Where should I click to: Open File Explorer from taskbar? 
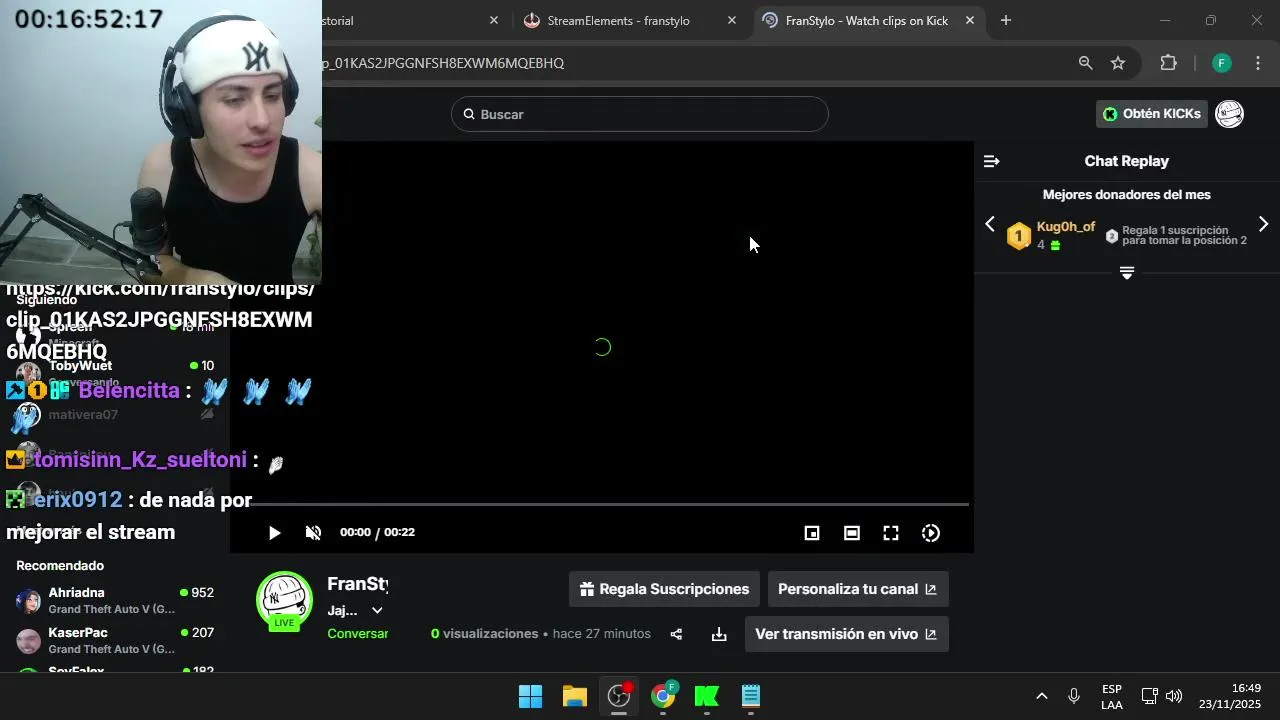[574, 696]
